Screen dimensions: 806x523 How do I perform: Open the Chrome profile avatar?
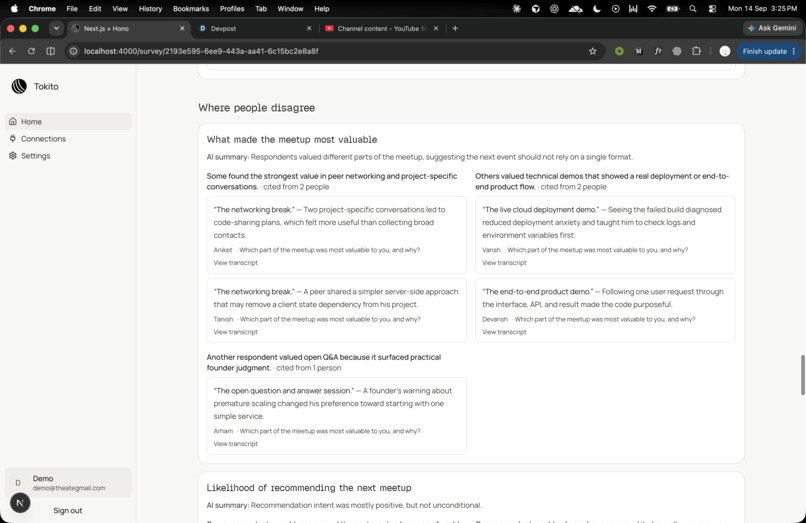pyautogui.click(x=725, y=51)
